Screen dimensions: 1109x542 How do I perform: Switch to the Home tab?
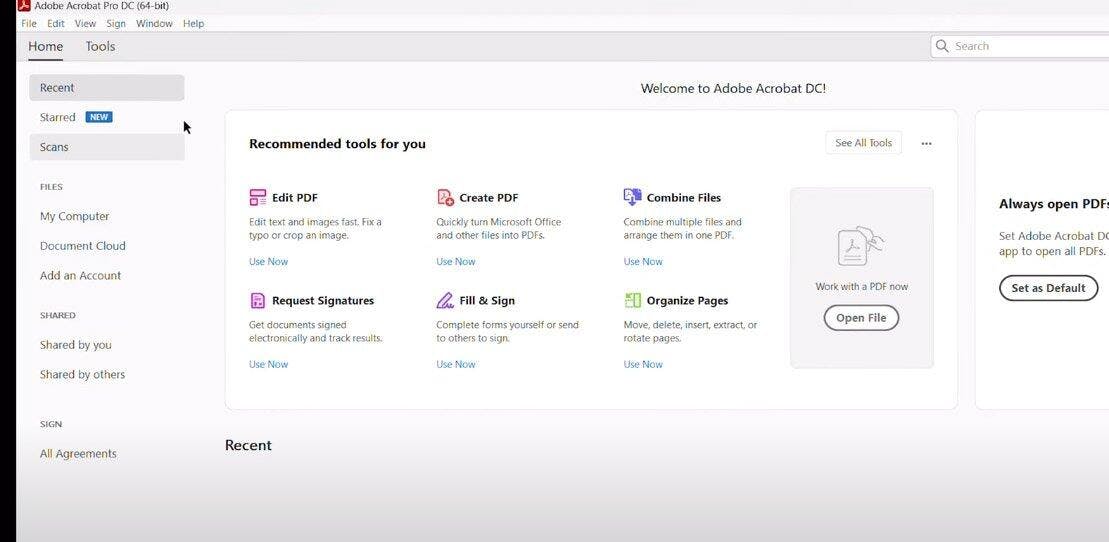(x=45, y=47)
